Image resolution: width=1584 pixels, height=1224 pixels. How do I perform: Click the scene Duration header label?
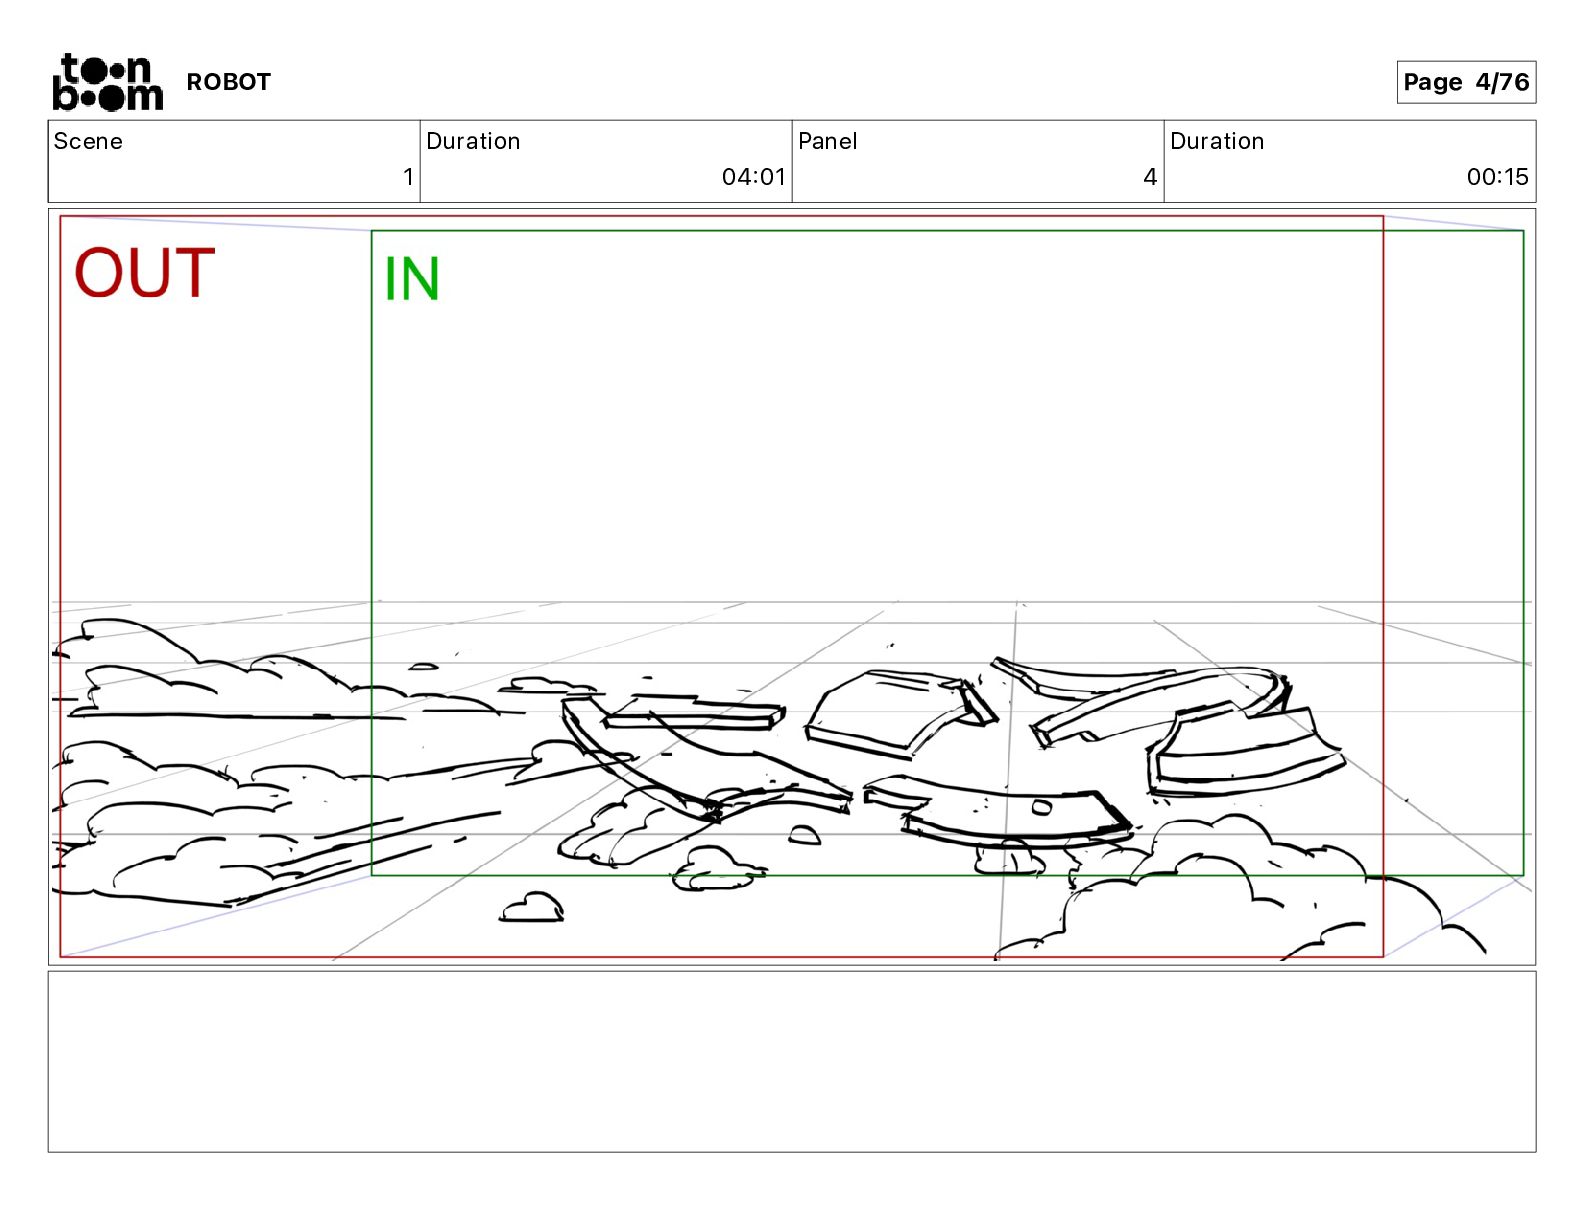click(x=473, y=141)
